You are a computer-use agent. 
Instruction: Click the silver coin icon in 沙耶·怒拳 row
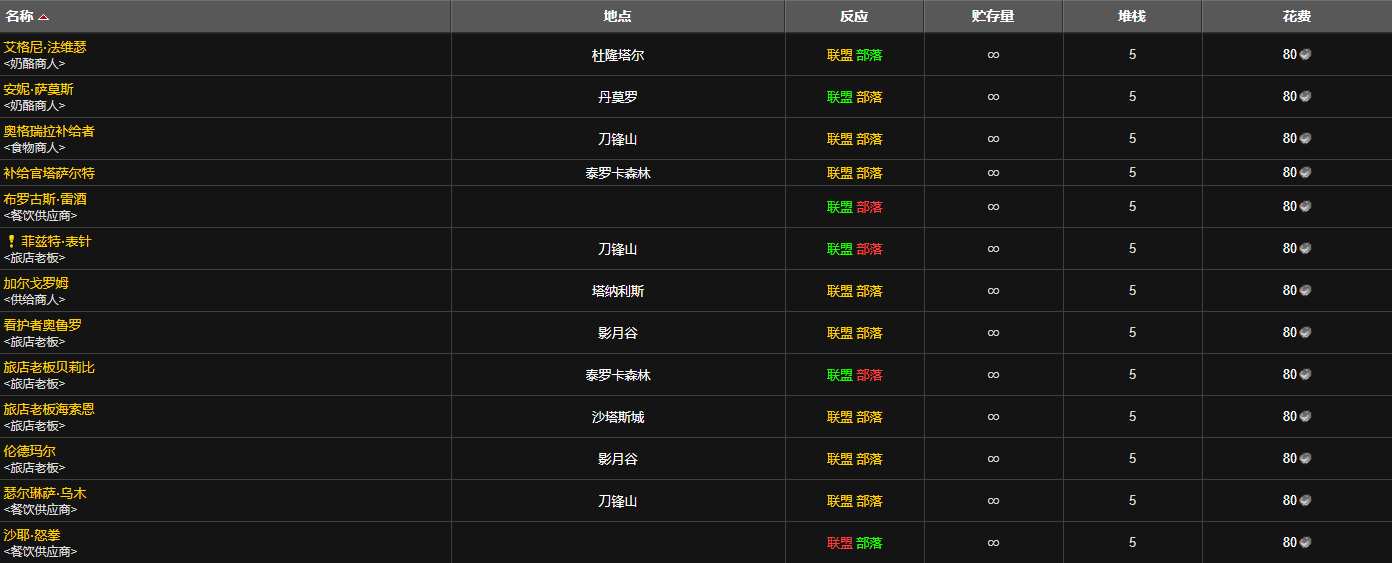[x=1305, y=543]
